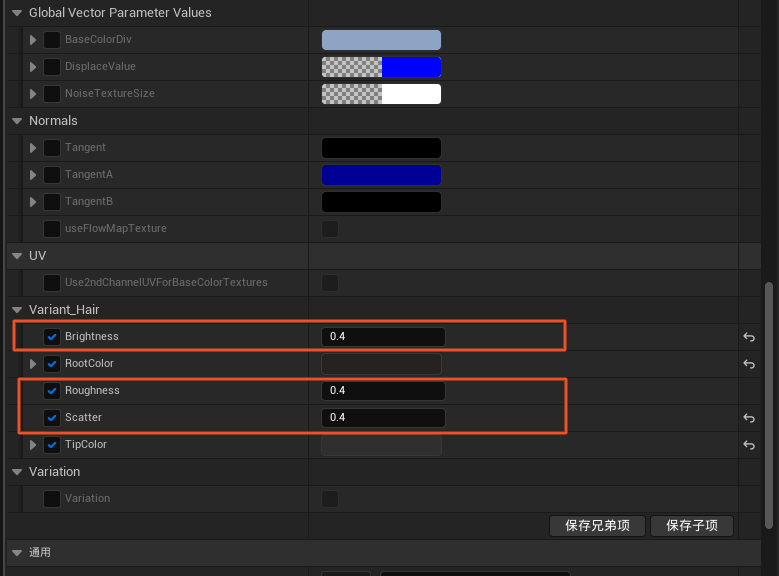This screenshot has height=576, width=779.
Task: Toggle the Use2ndChannelUVForBaseColorTextures override checkbox
Action: click(x=52, y=283)
